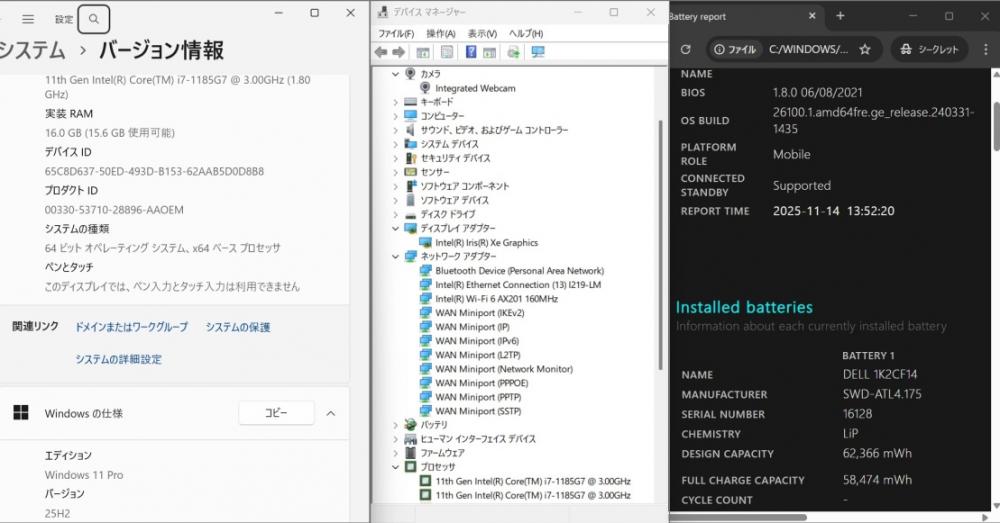Click the DELL 1K2CF14 battery name
1000x523 pixels.
(x=879, y=374)
